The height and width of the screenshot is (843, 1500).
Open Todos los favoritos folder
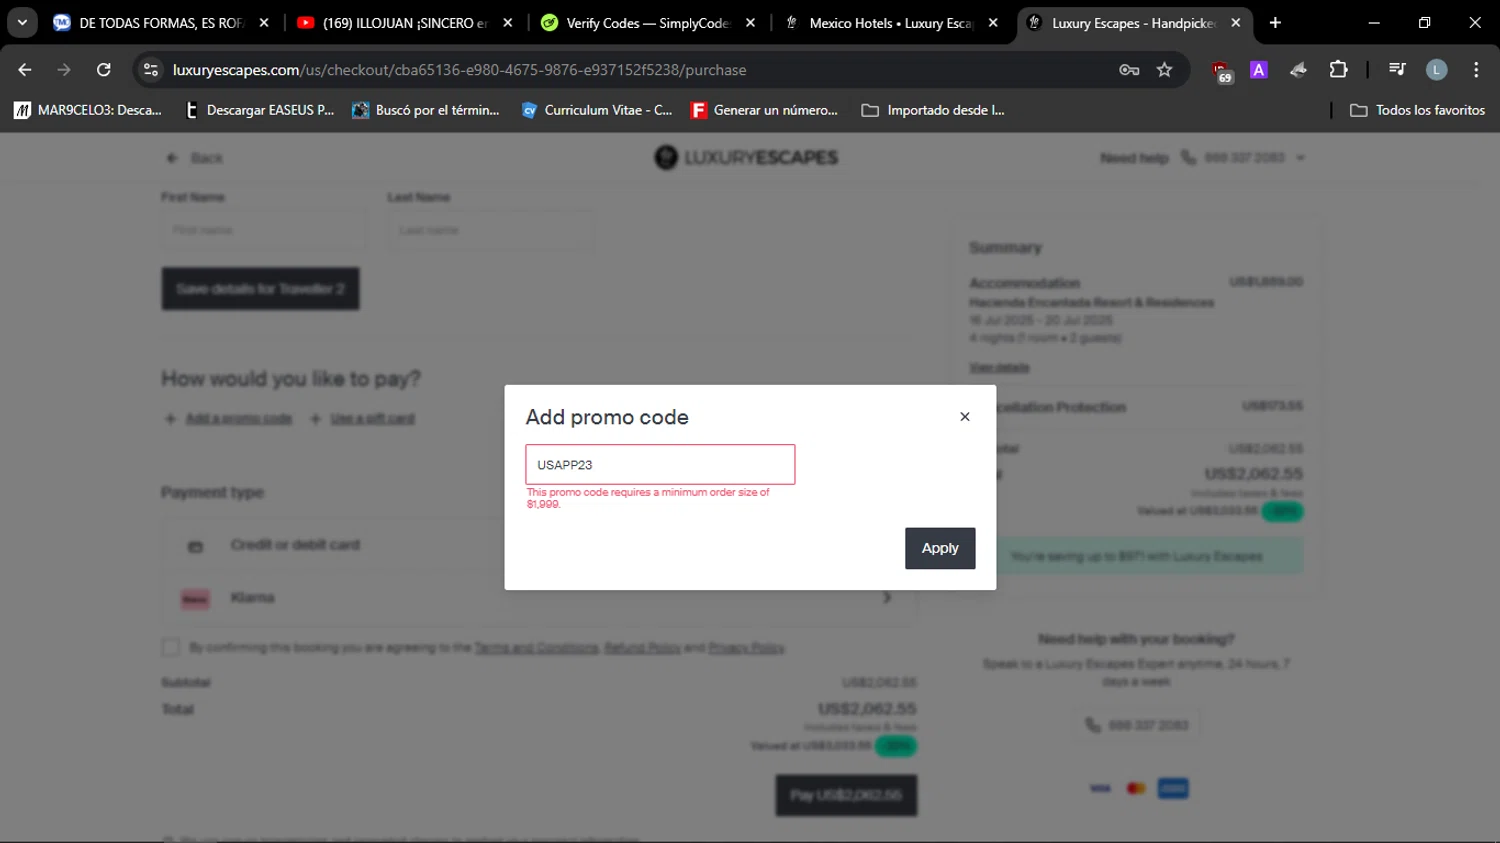pos(1417,110)
